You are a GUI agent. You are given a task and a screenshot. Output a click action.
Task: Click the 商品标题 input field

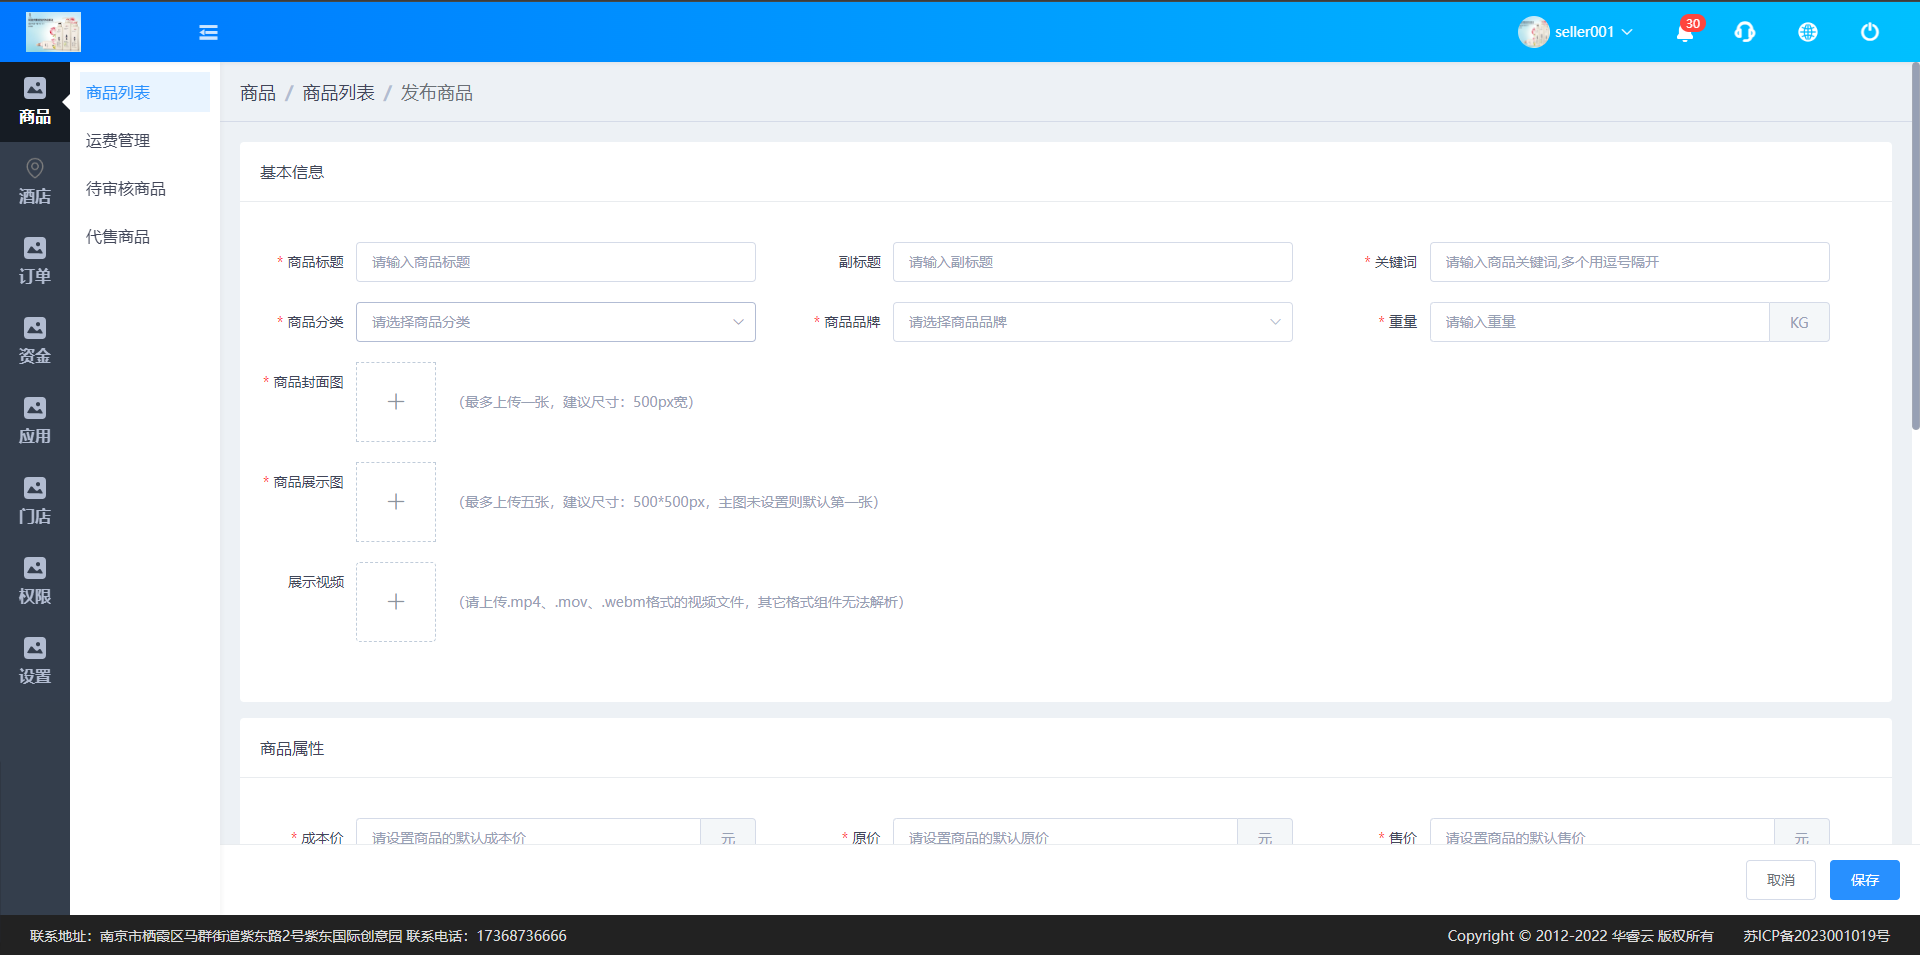pyautogui.click(x=555, y=262)
